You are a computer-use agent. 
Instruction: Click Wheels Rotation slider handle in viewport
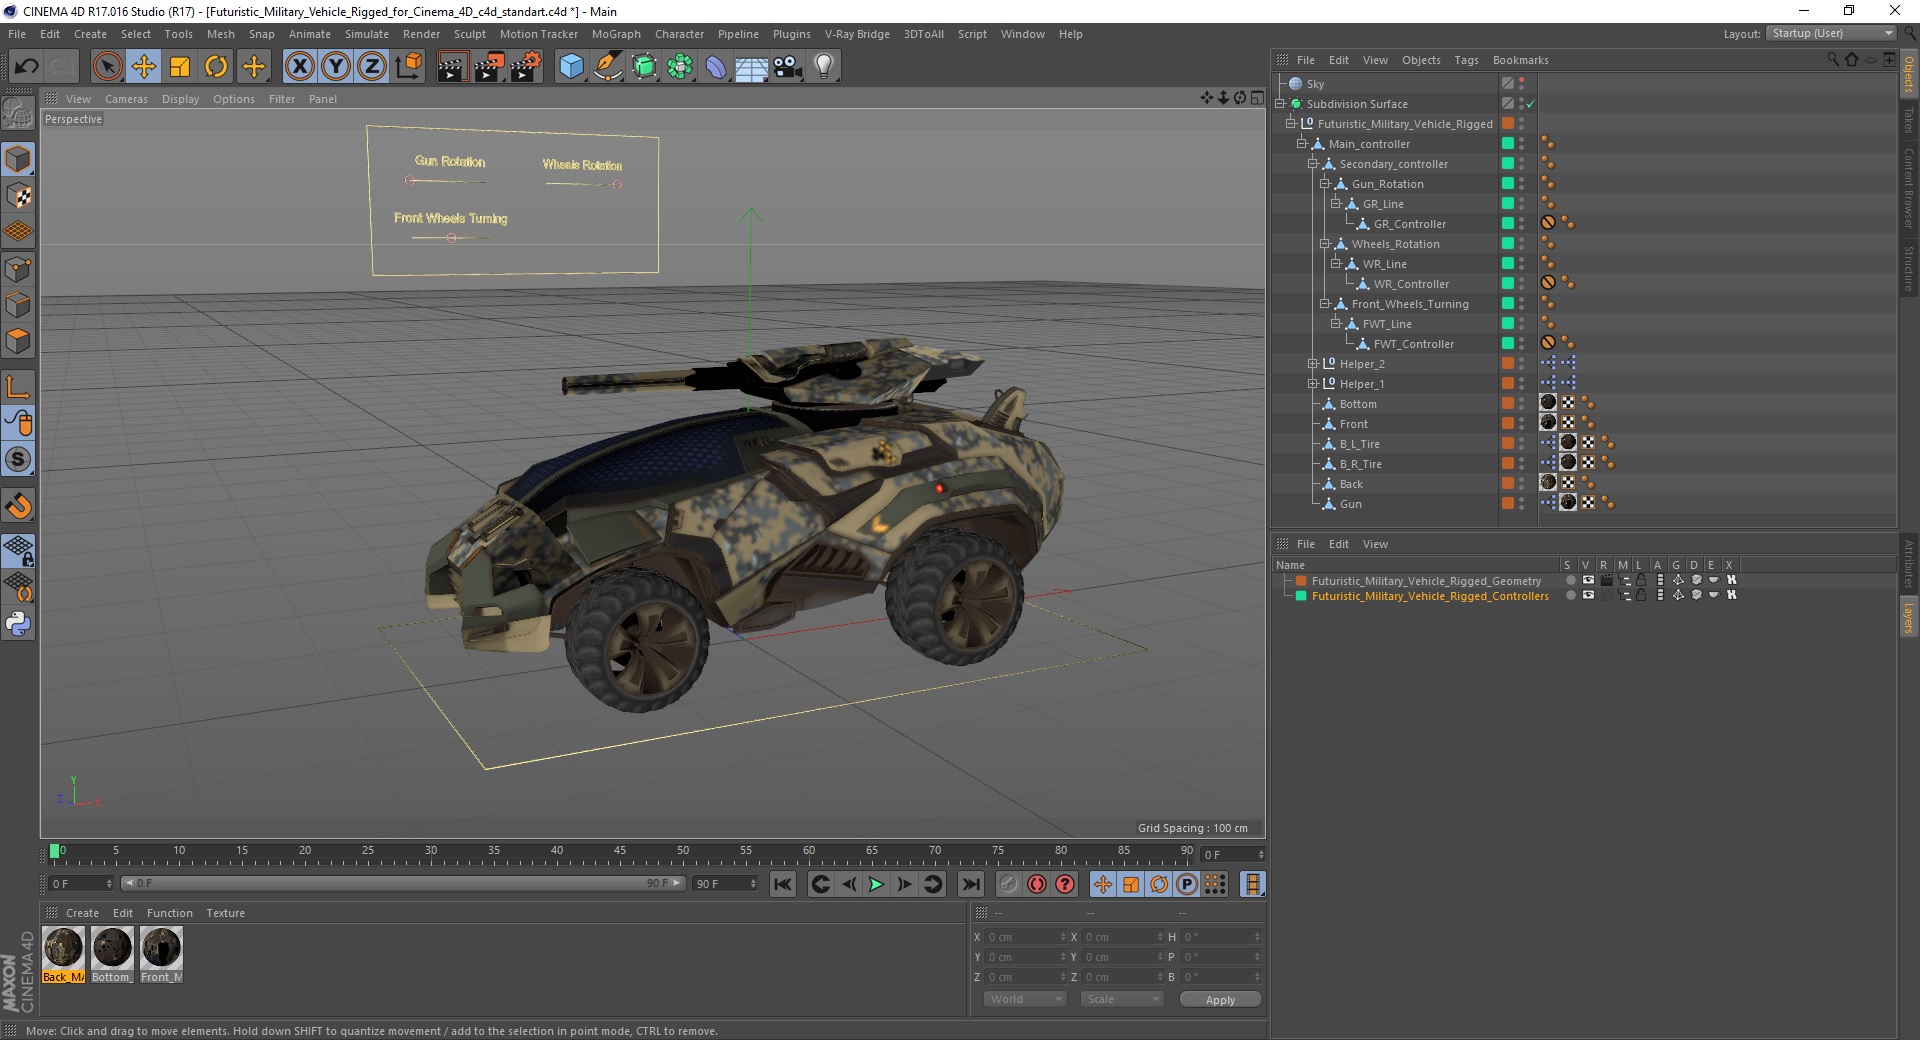(617, 185)
